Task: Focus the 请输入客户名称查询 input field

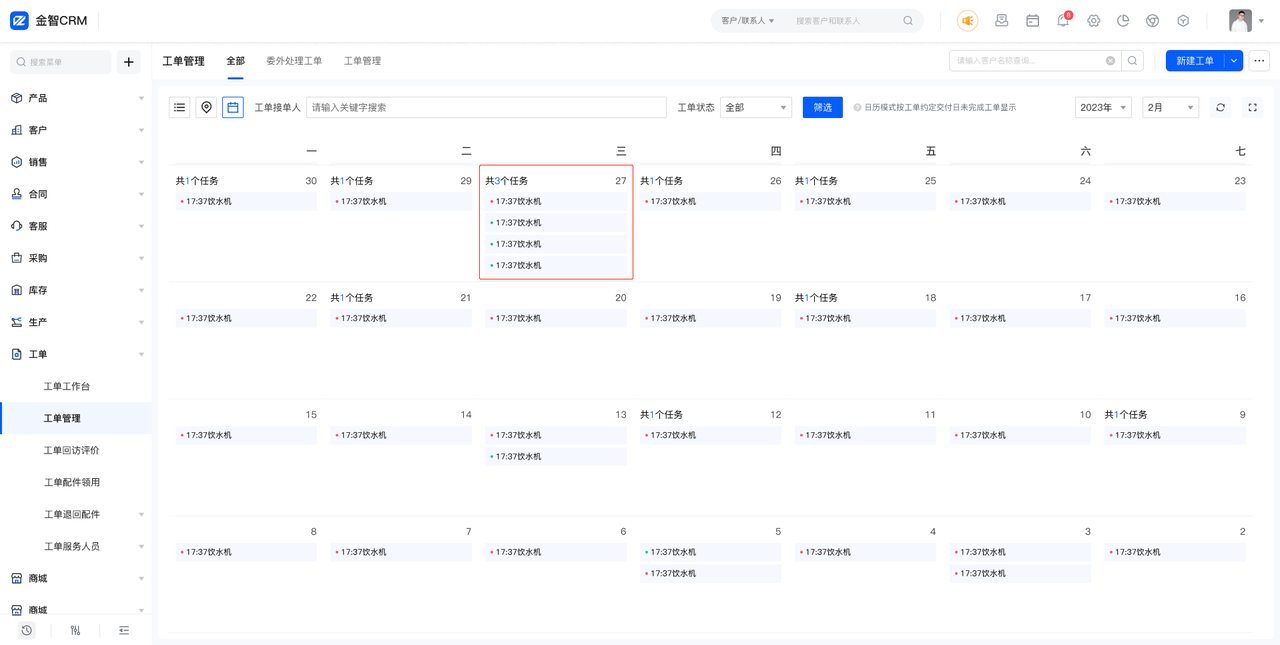Action: [1035, 61]
